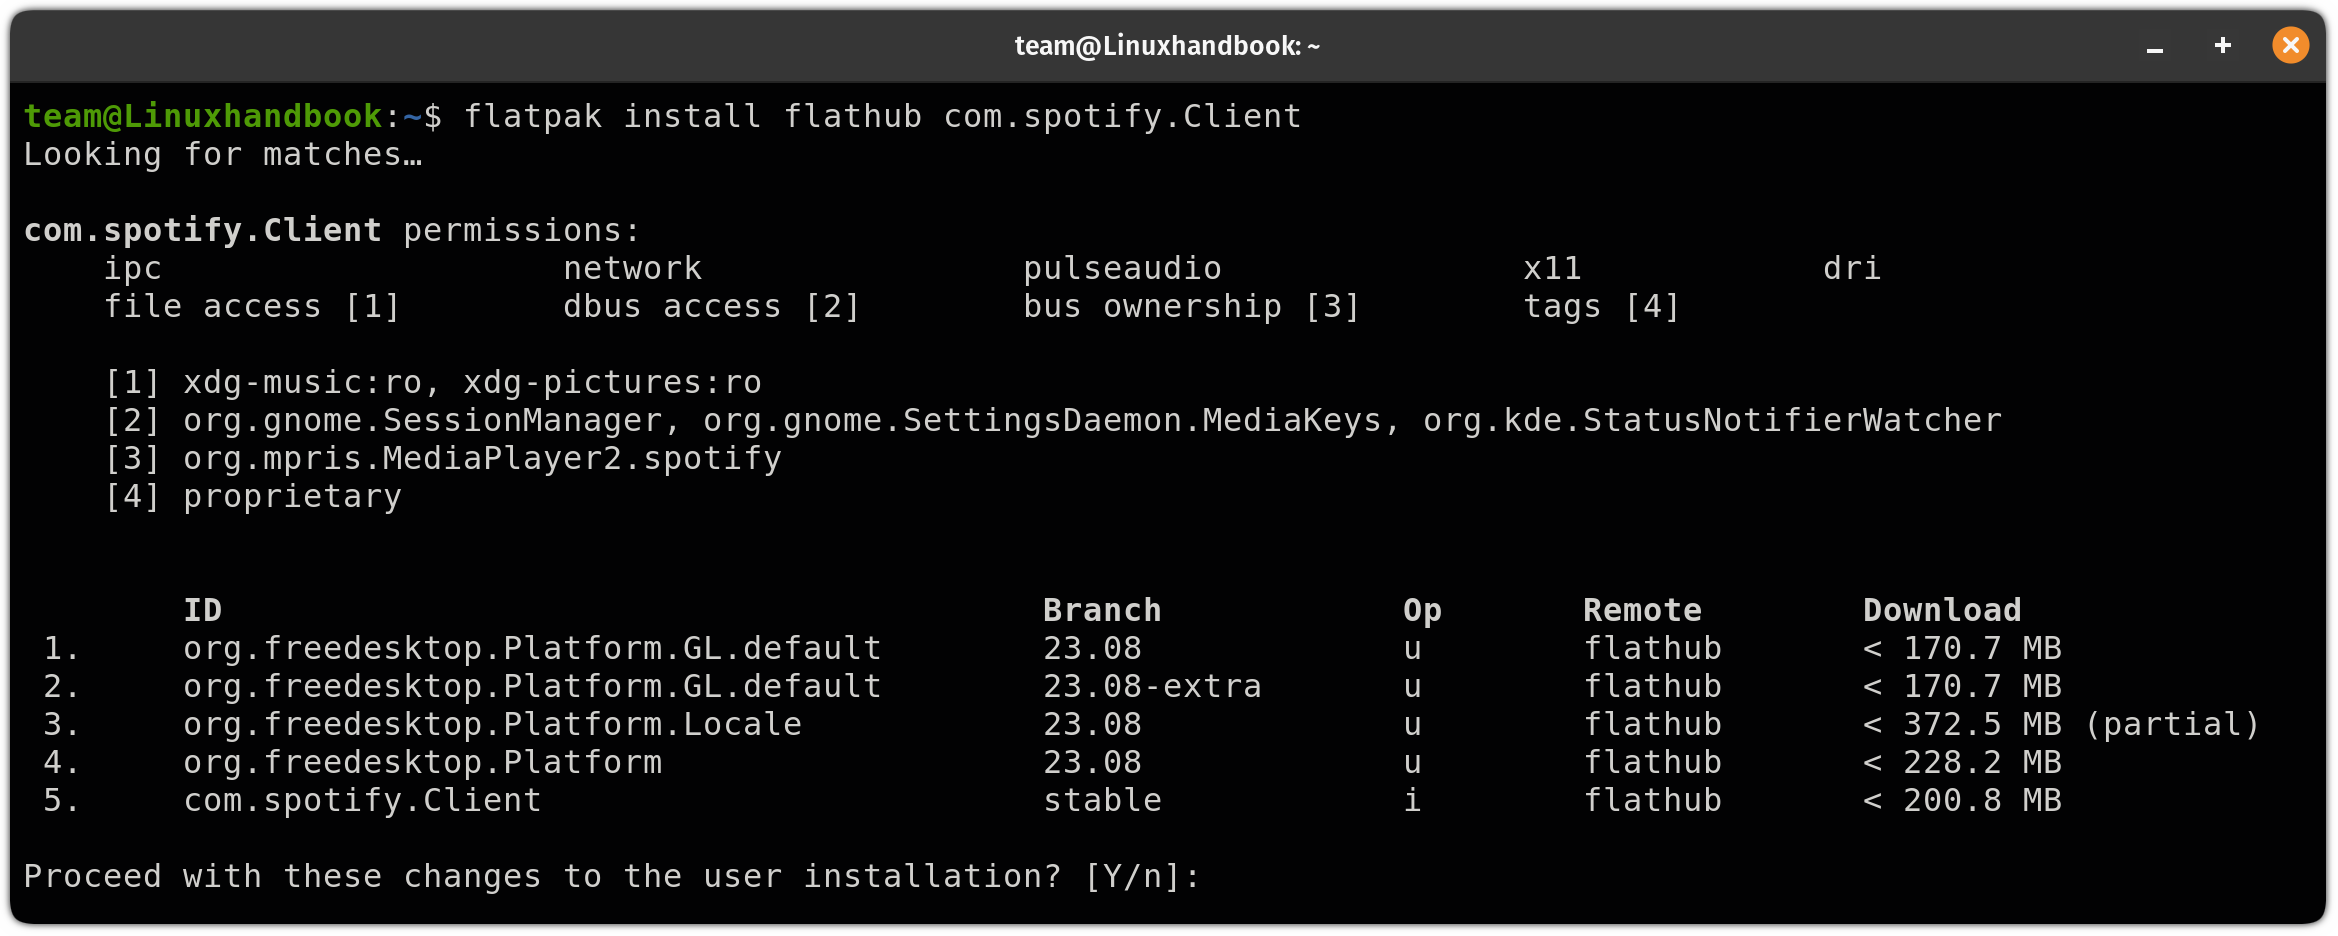Click the xdg-music:ro file access entry

pos(470,381)
